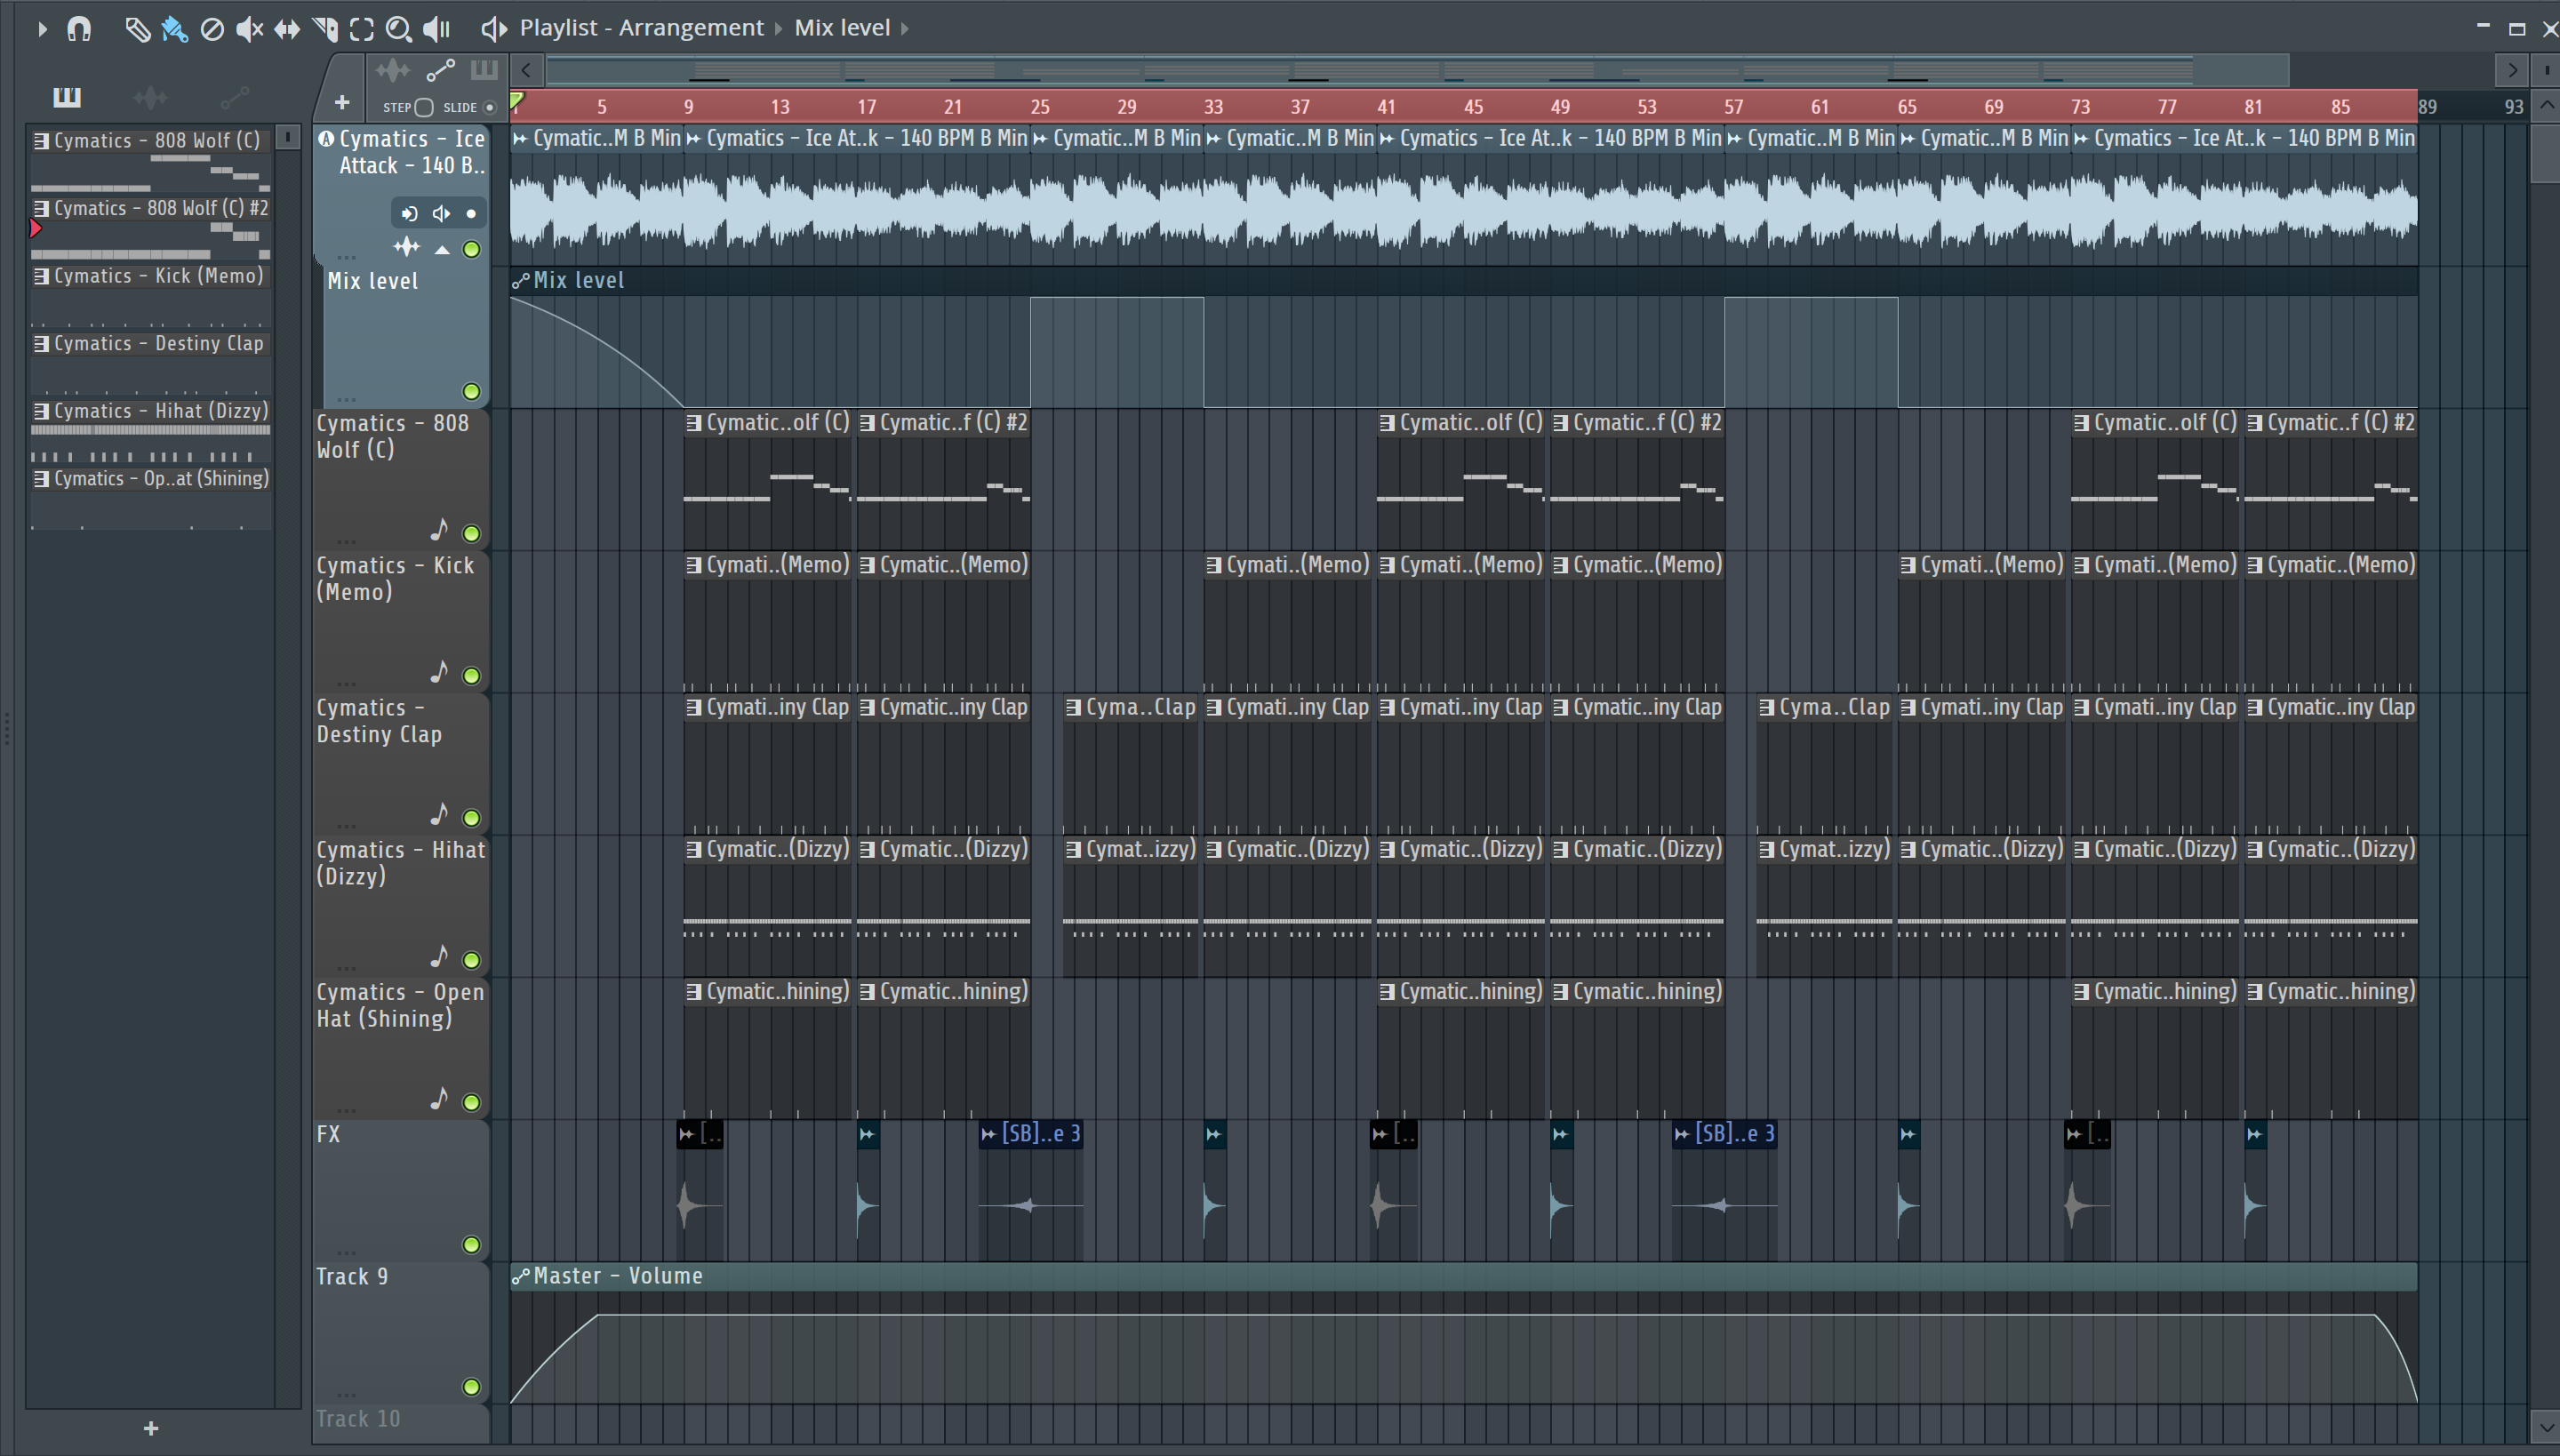Click the timeline overview scroll-left arrow
Viewport: 2560px width, 1456px height.
(x=526, y=70)
